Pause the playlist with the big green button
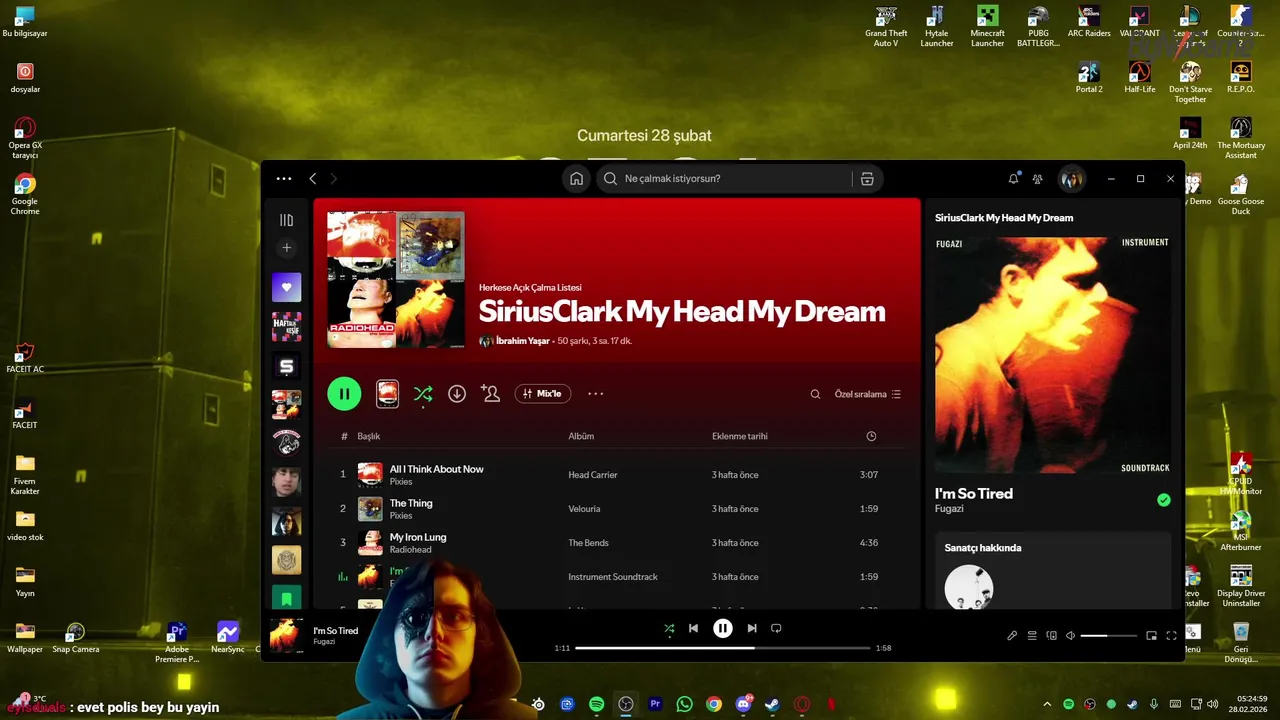Image resolution: width=1280 pixels, height=720 pixels. tap(344, 394)
